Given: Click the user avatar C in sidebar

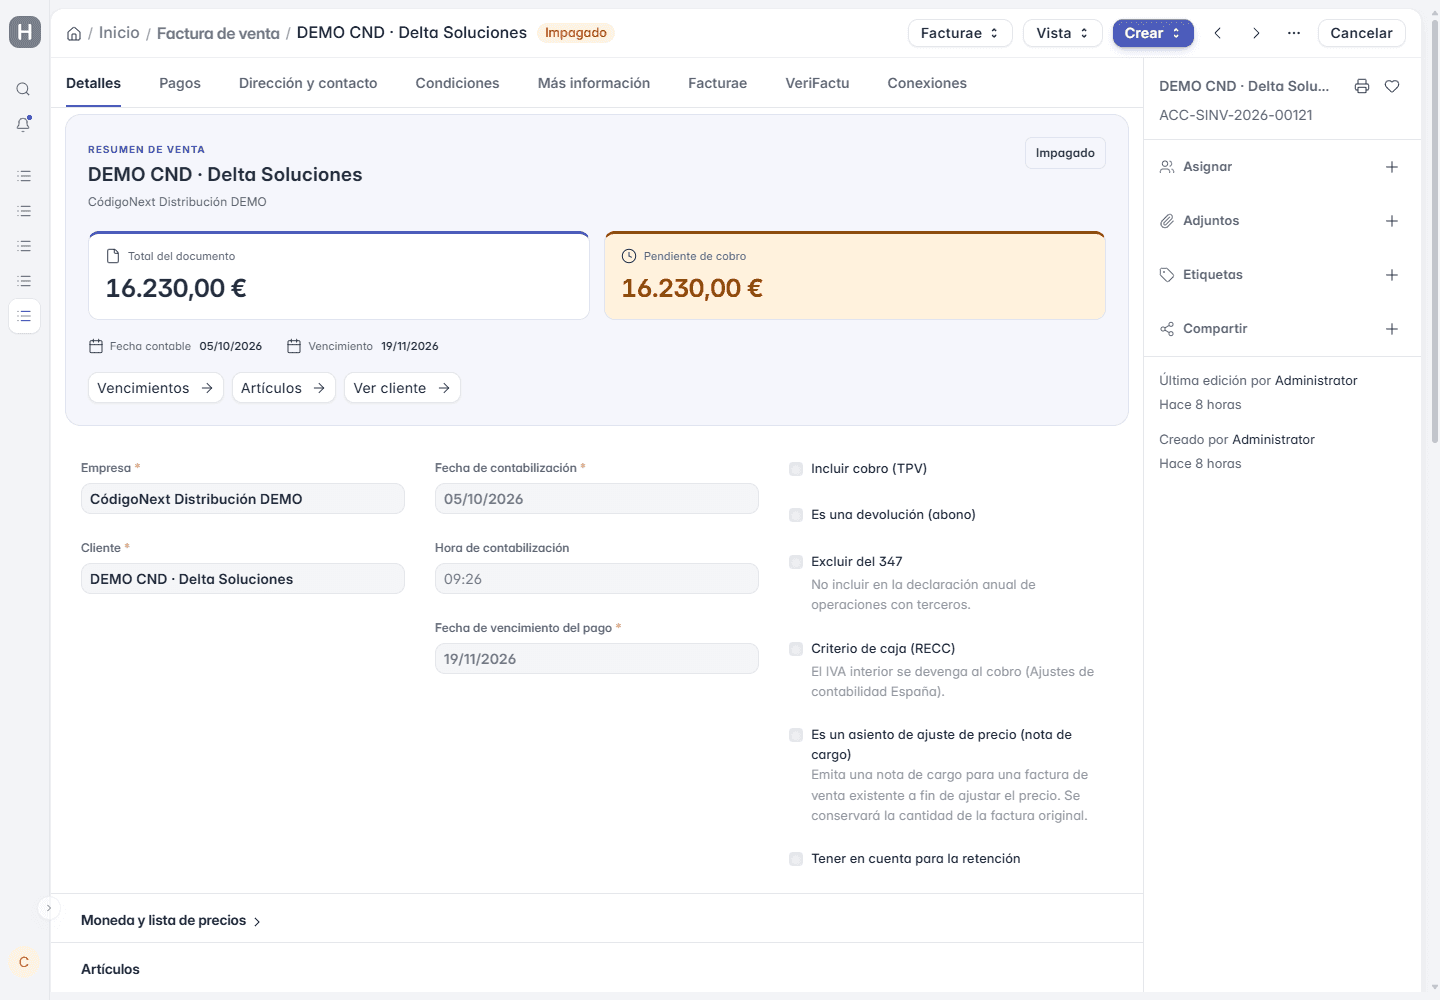Looking at the screenshot, I should 24,962.
